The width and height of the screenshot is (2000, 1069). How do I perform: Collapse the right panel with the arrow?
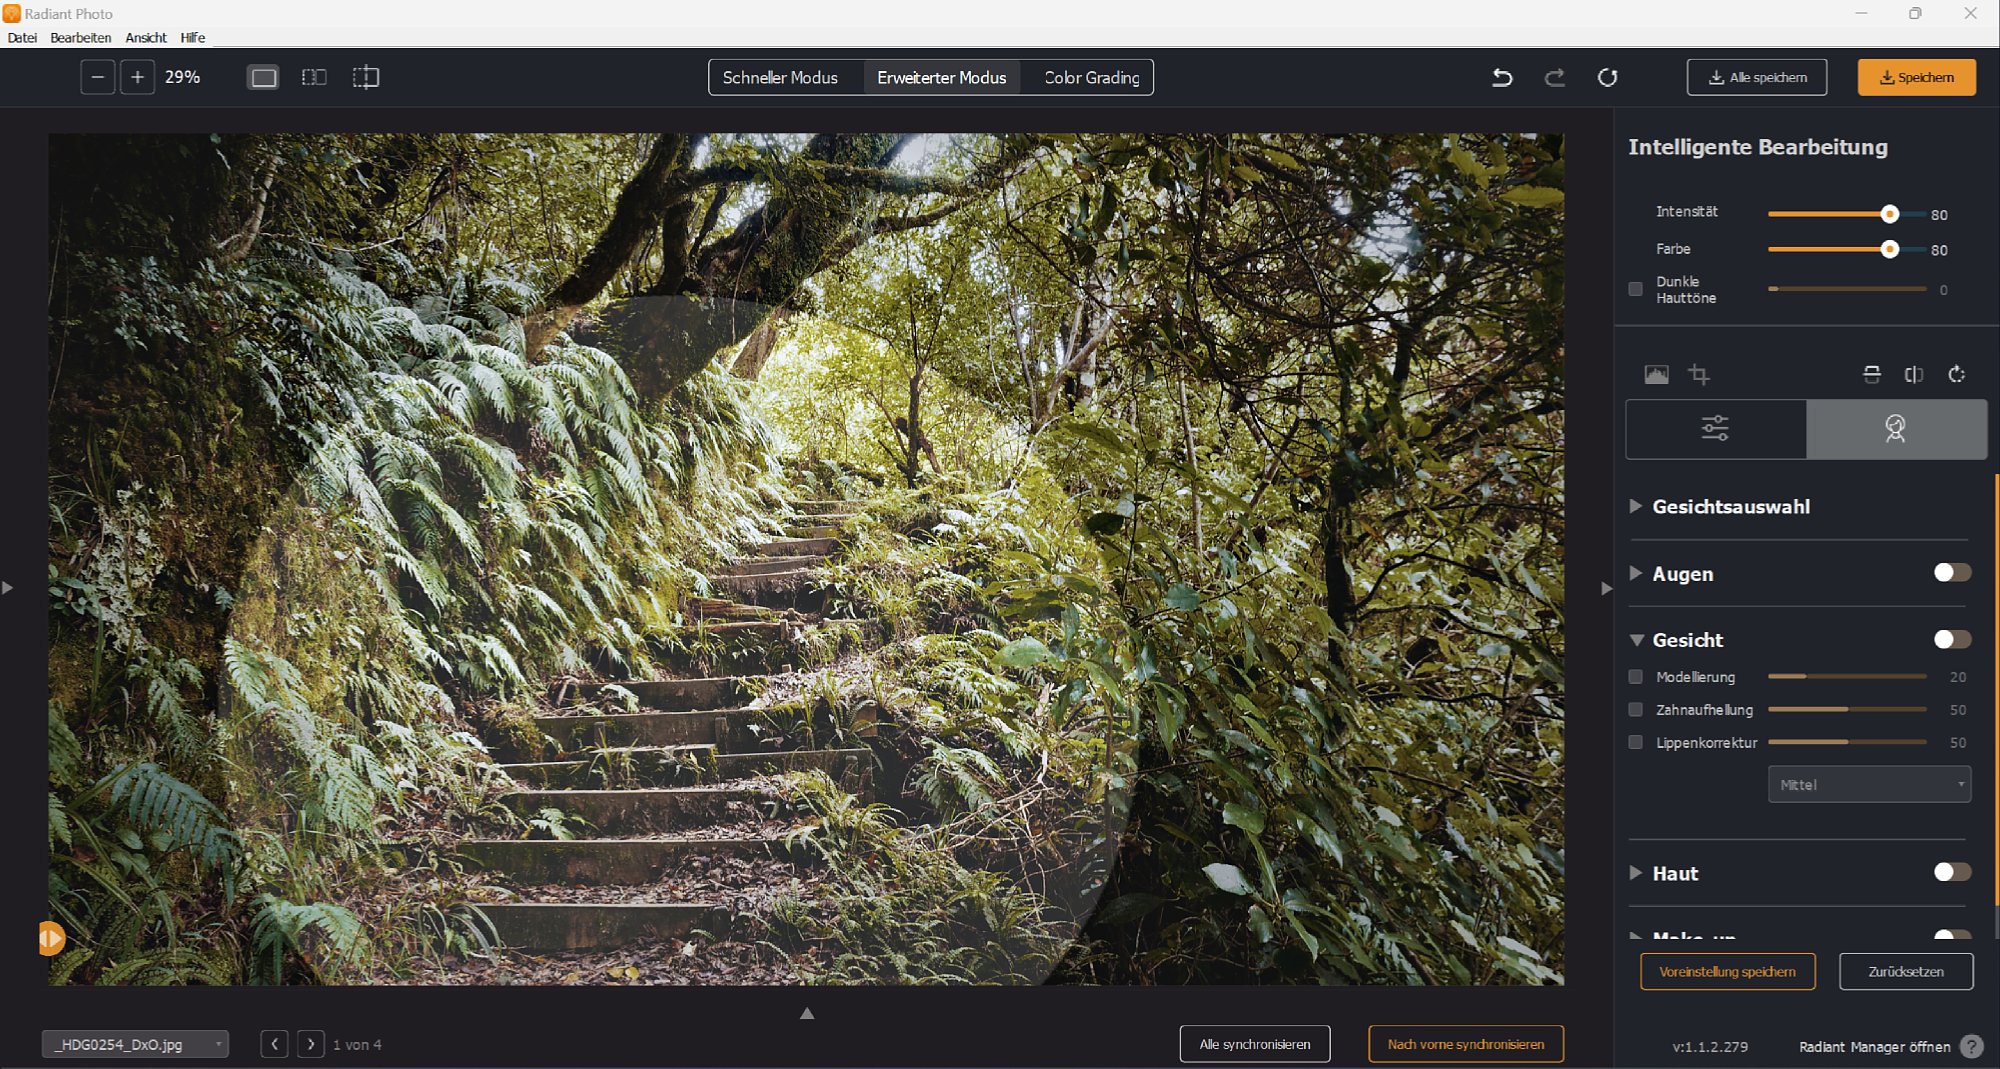pyautogui.click(x=1606, y=588)
